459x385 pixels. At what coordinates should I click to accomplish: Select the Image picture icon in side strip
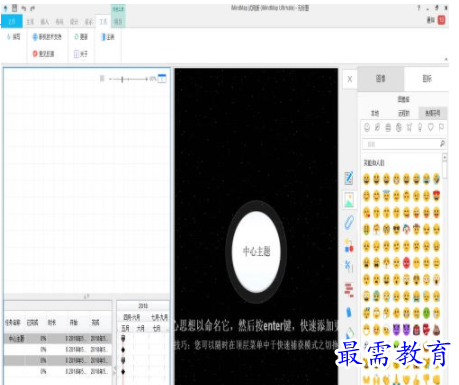coord(349,200)
